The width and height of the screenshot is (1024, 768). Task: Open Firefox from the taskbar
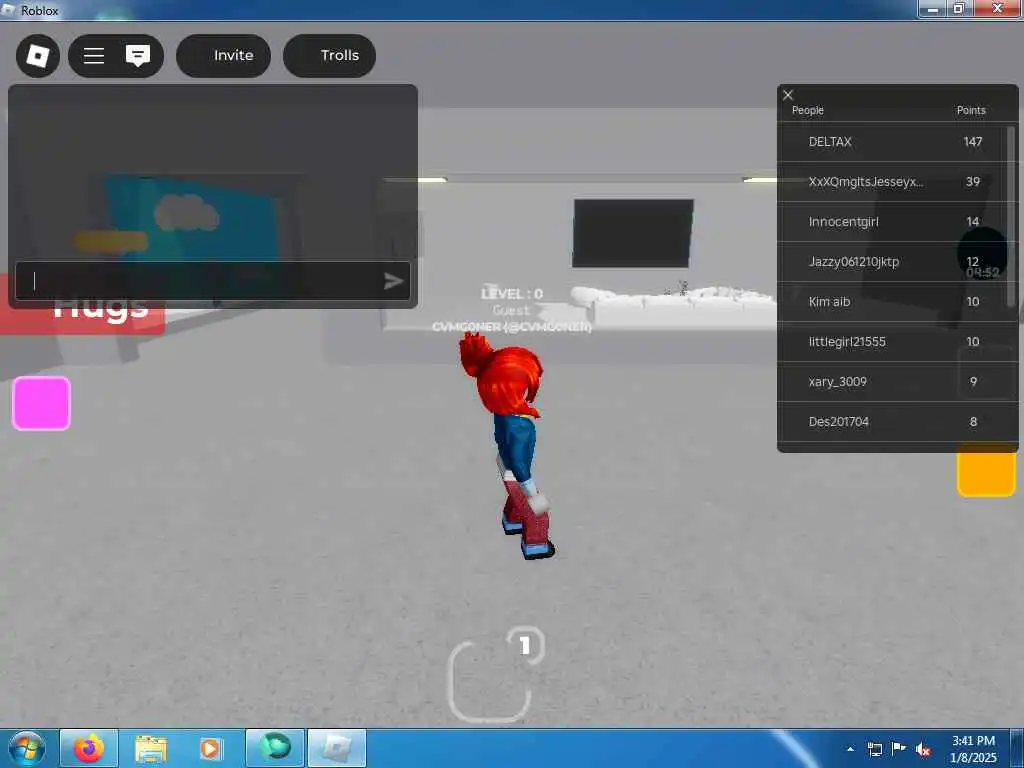pyautogui.click(x=89, y=748)
